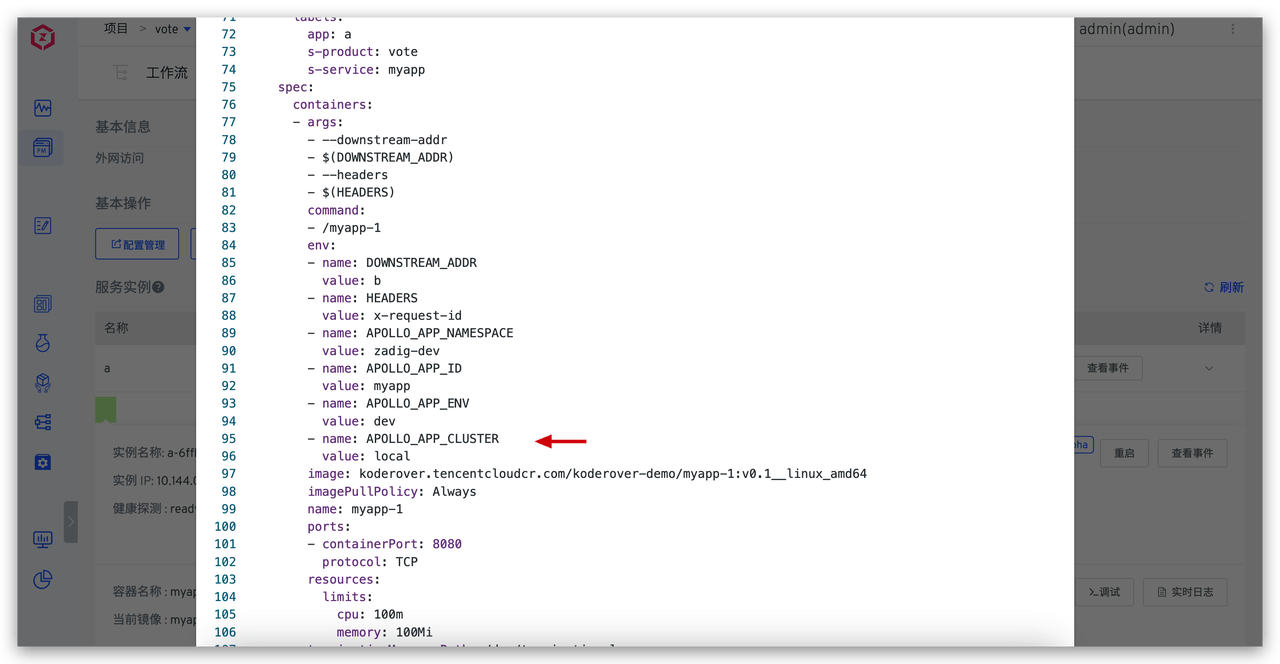
Task: Click the 重启 restart button
Action: 1124,453
